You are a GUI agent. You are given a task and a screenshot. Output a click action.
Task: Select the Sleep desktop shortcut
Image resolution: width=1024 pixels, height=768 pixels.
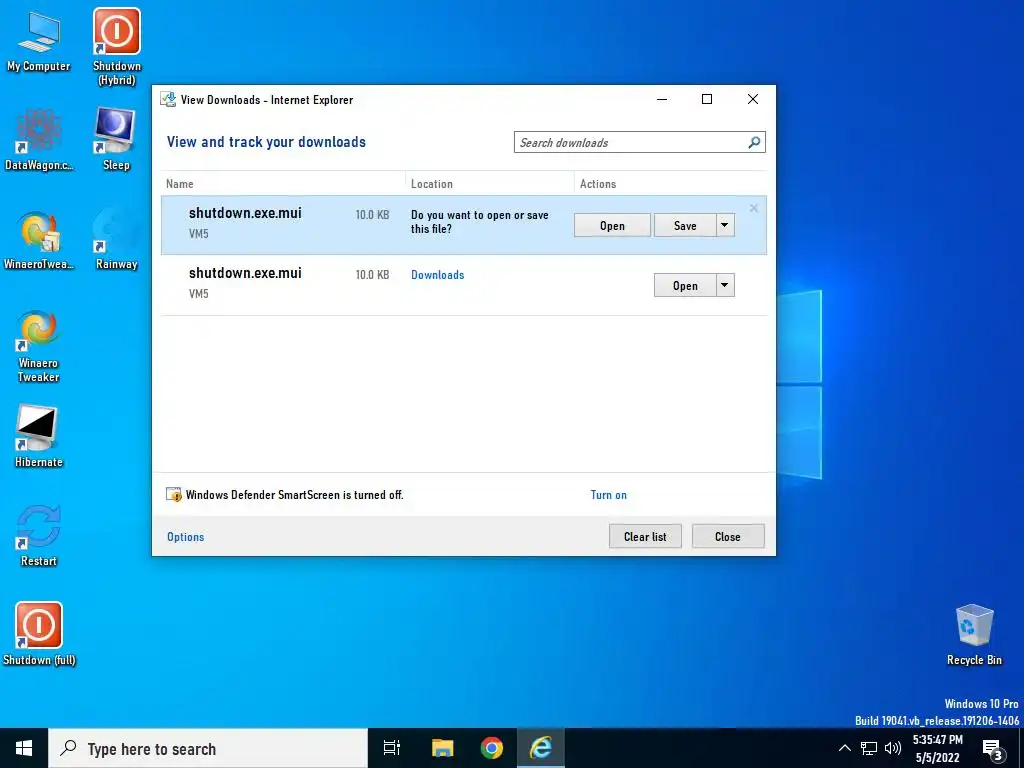click(116, 139)
